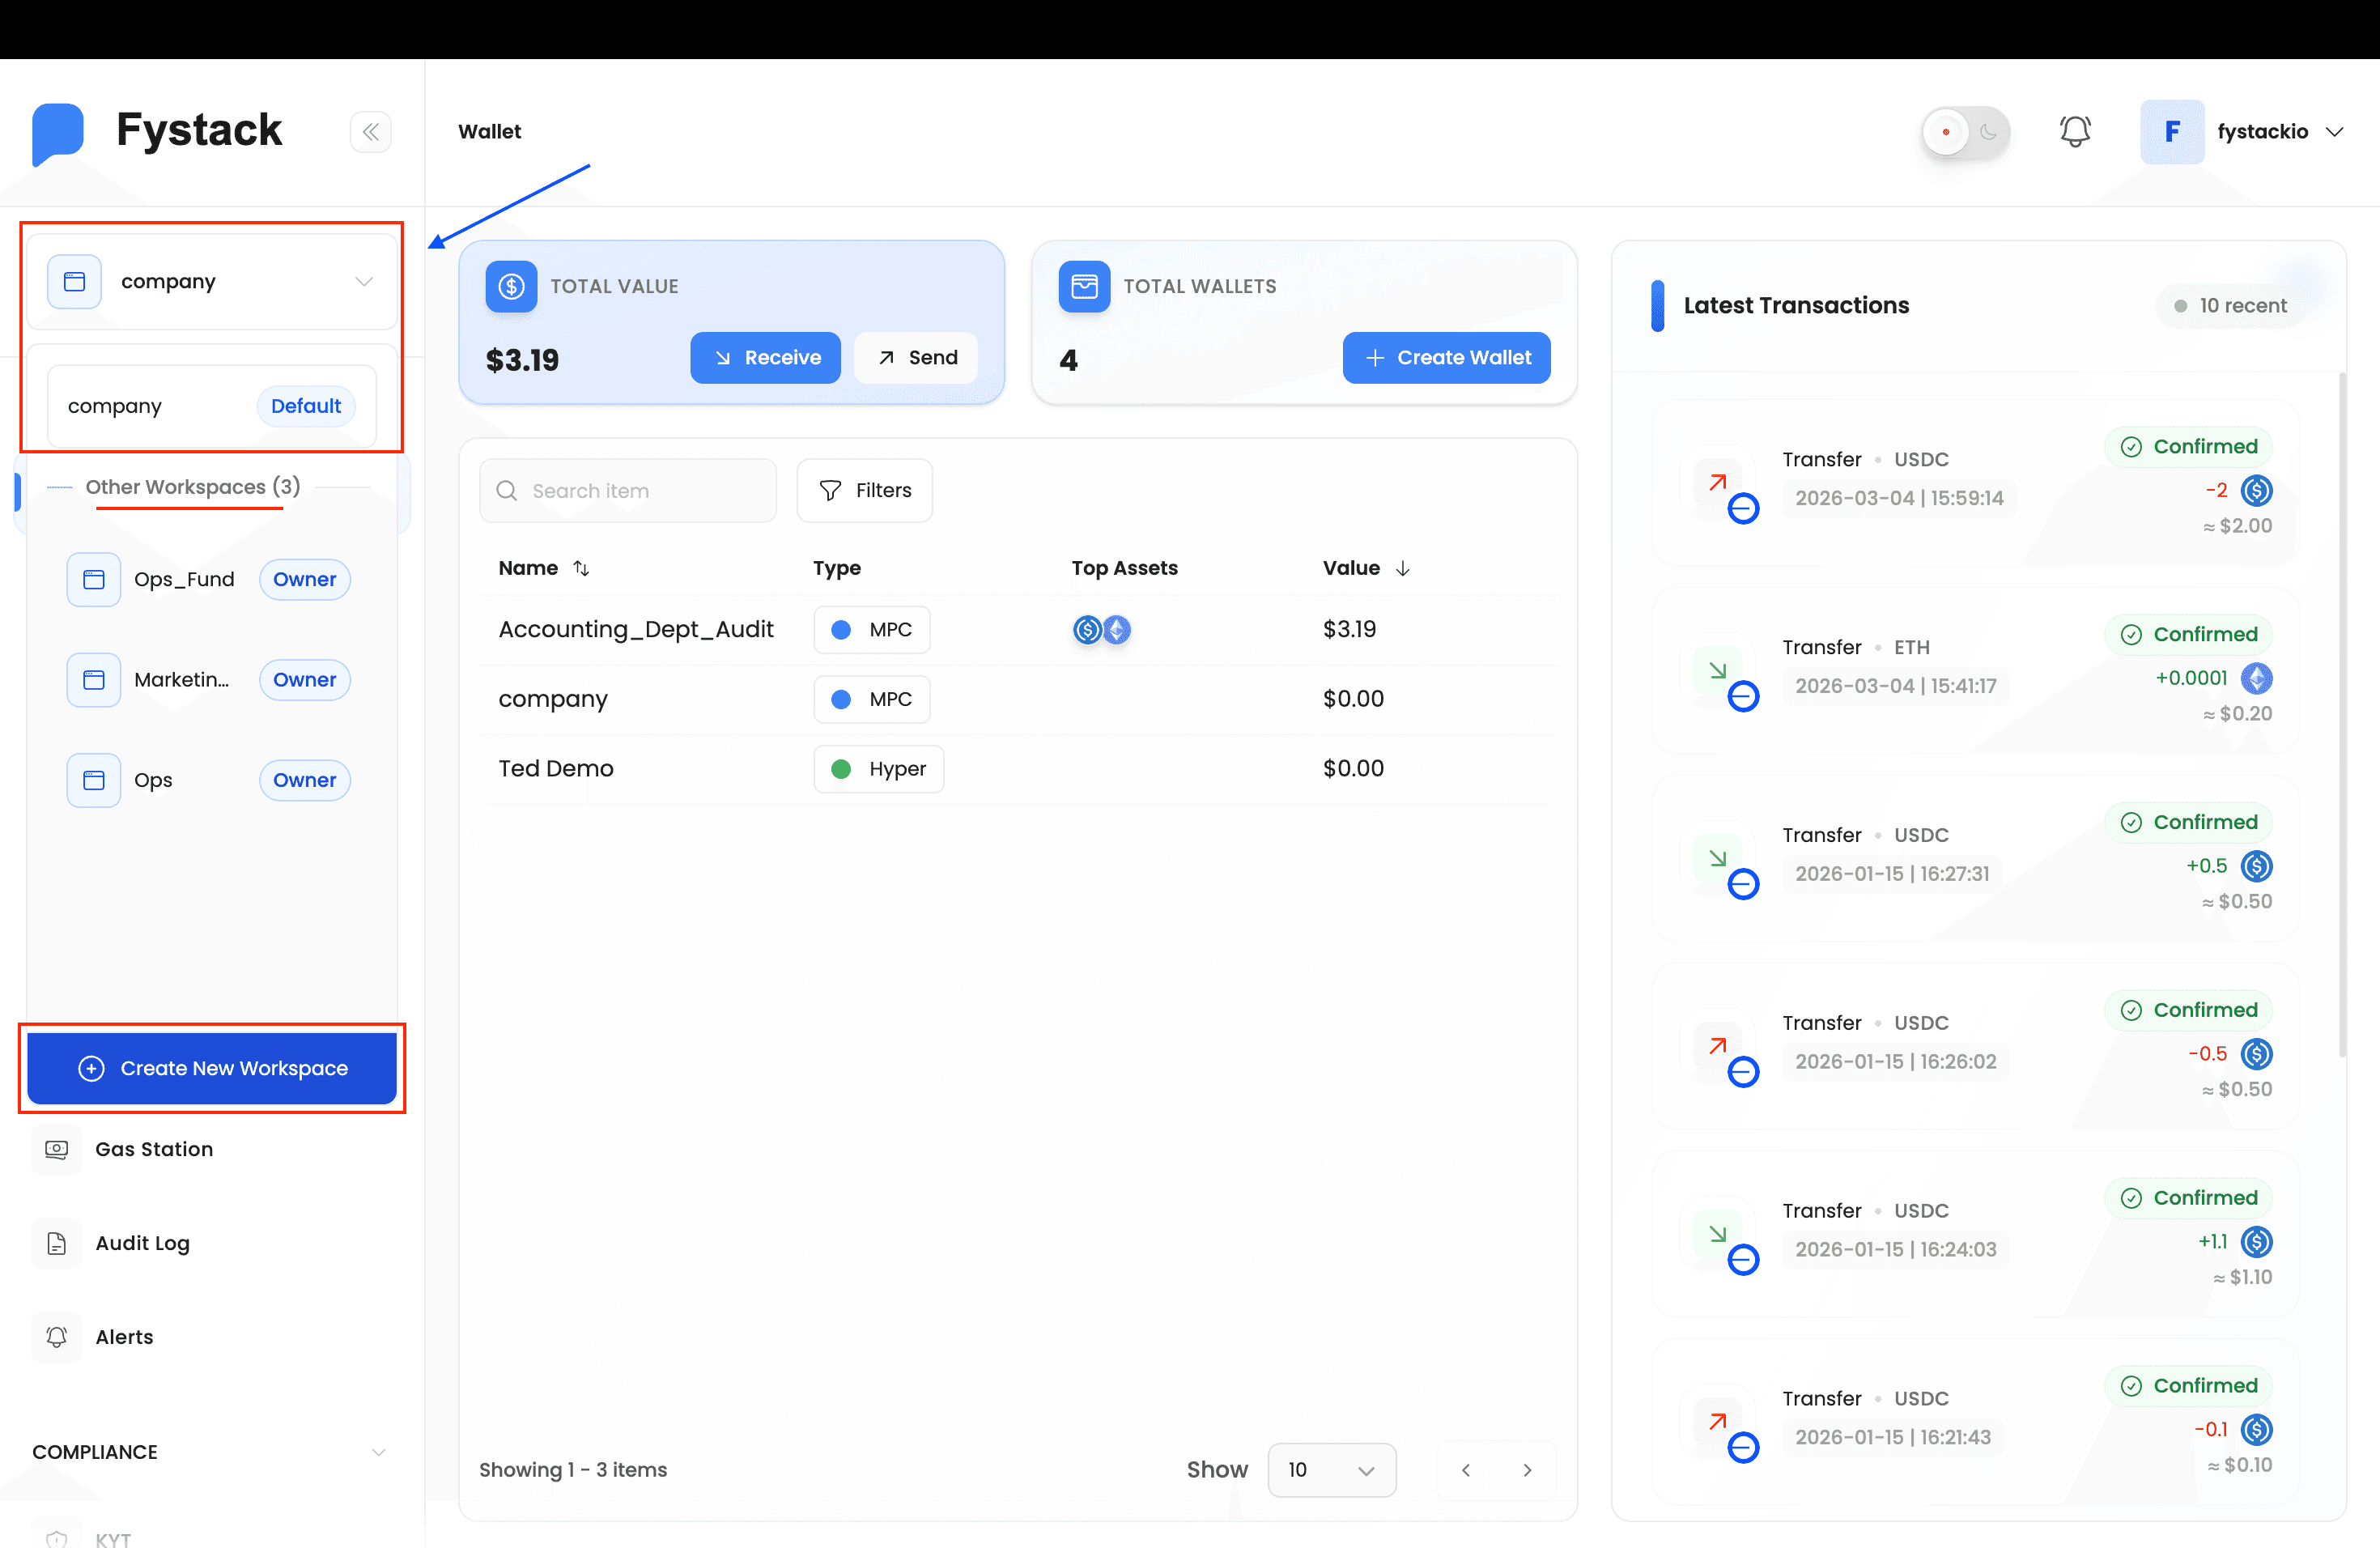Open Gas Station via its card icon
This screenshot has height=1548, width=2380.
tap(56, 1149)
